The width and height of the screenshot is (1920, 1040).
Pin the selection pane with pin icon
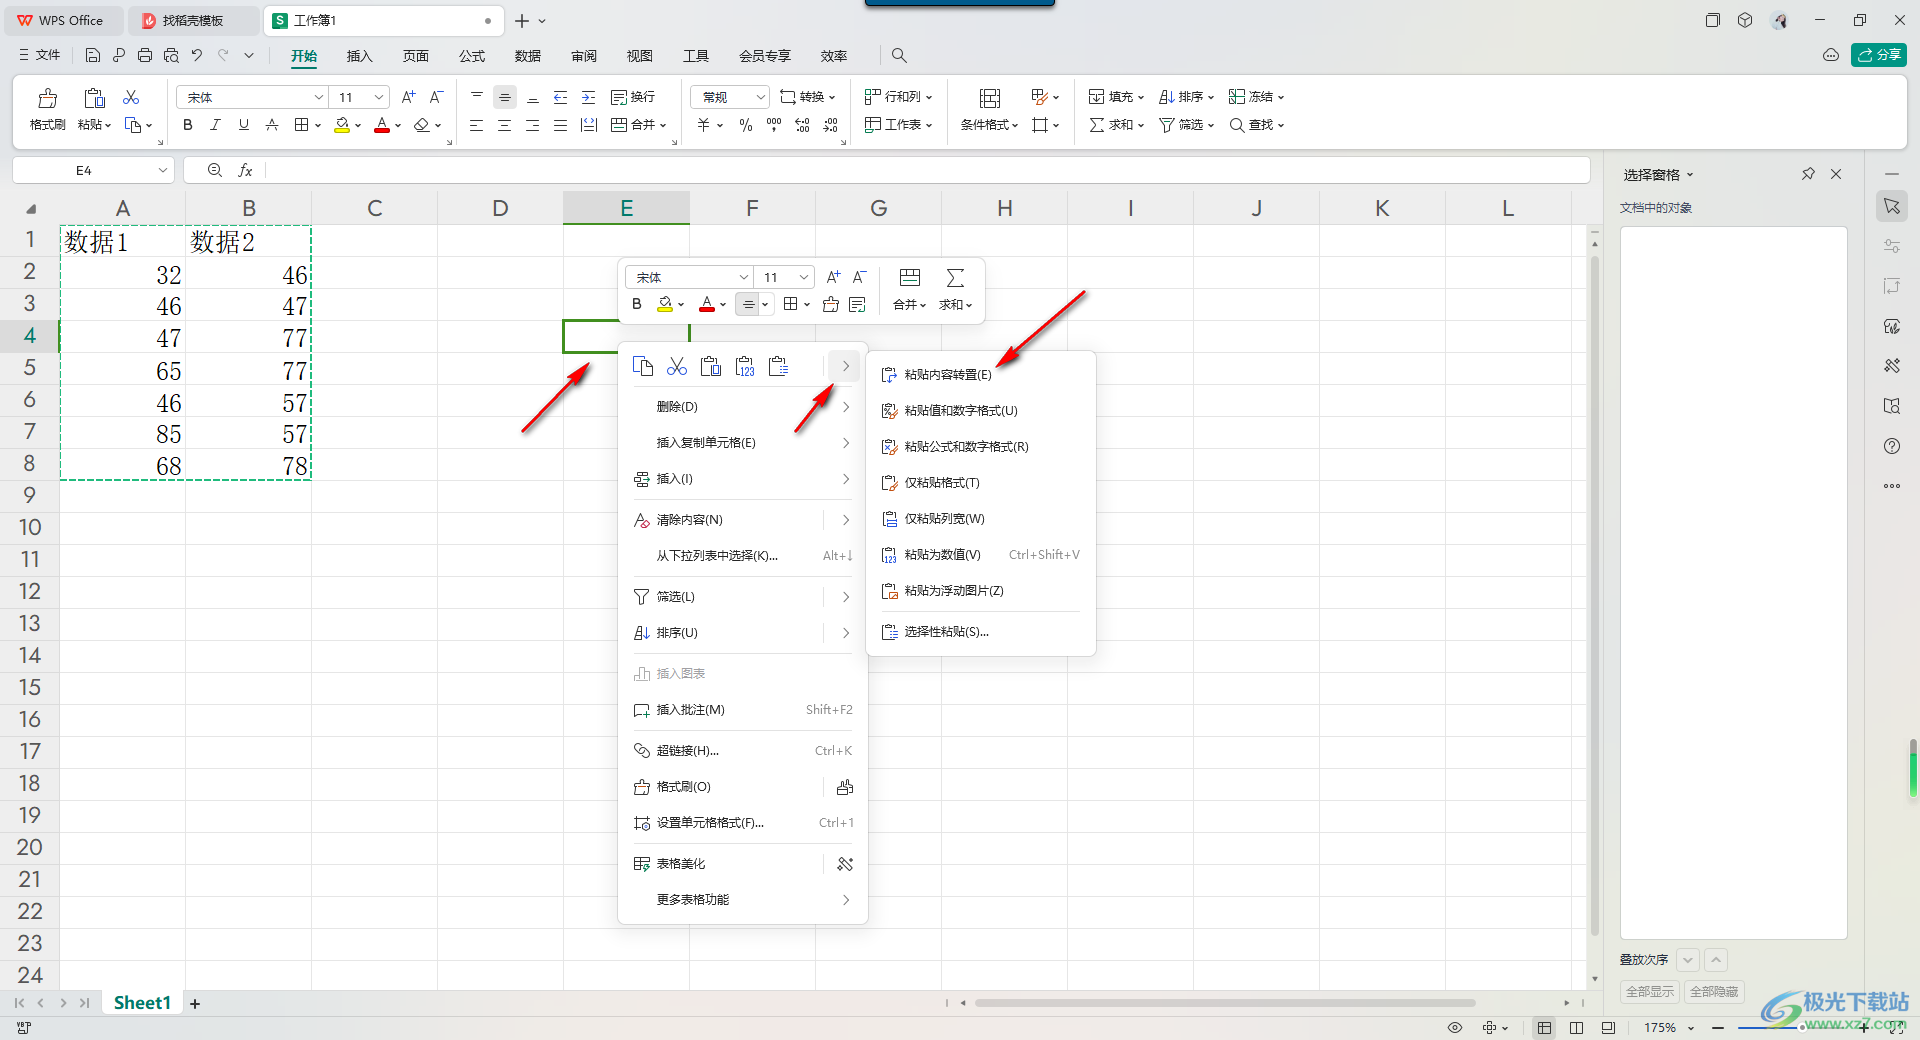click(1808, 174)
